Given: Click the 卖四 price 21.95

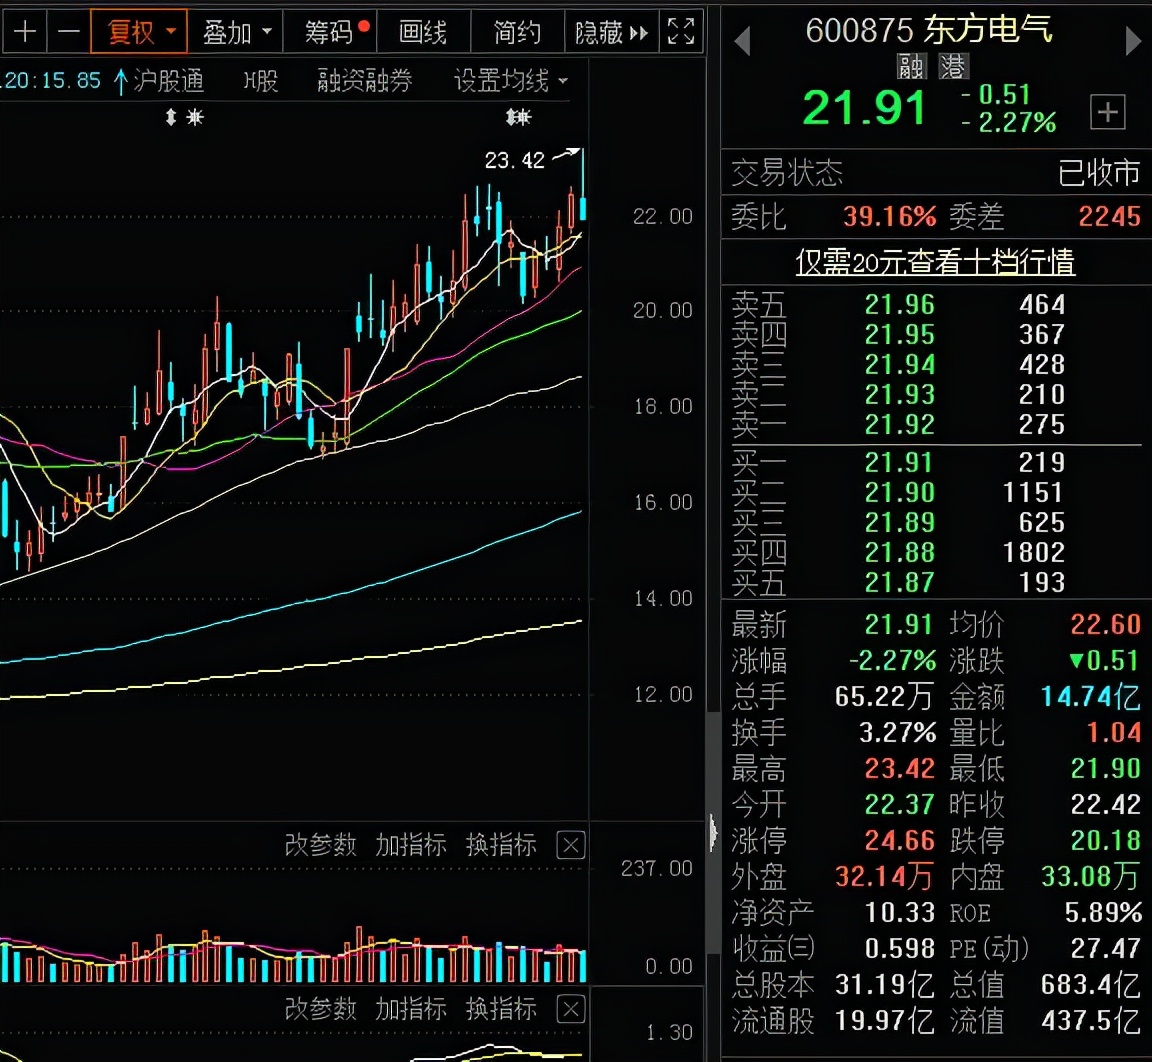Looking at the screenshot, I should pyautogui.click(x=899, y=334).
